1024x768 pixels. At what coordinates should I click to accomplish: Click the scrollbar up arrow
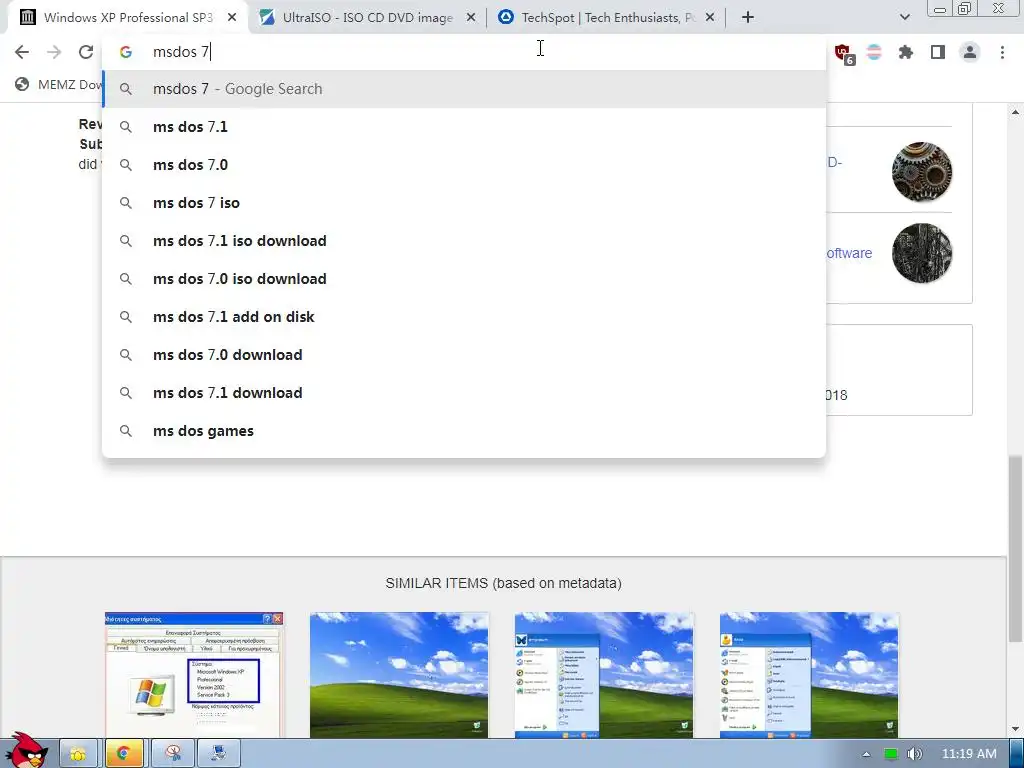[x=1015, y=112]
